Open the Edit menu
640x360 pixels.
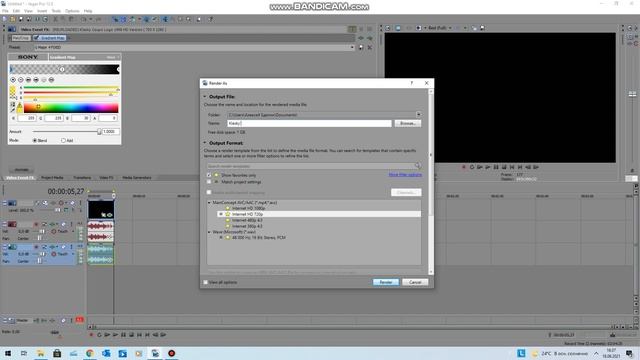16,11
